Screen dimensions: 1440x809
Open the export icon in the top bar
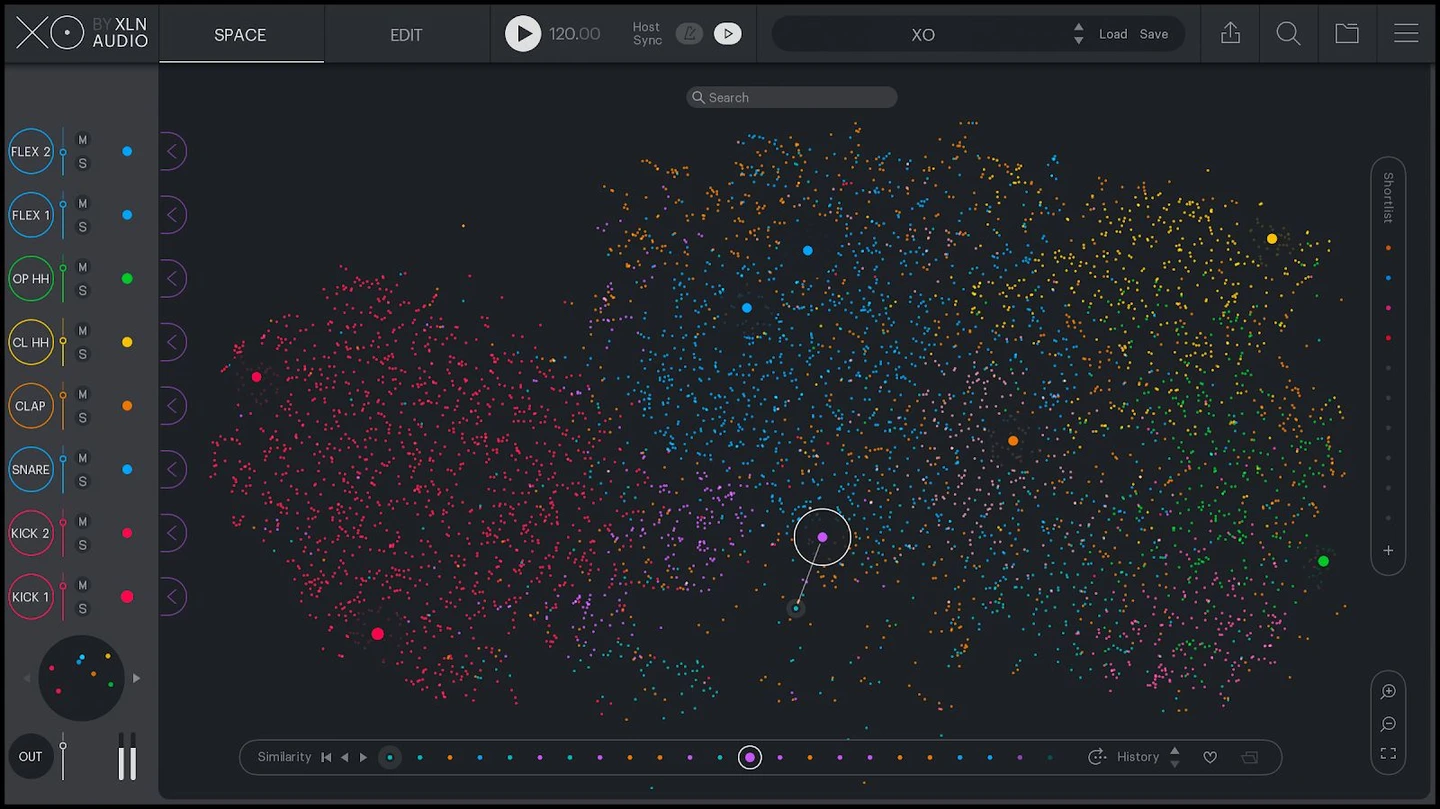click(1230, 34)
